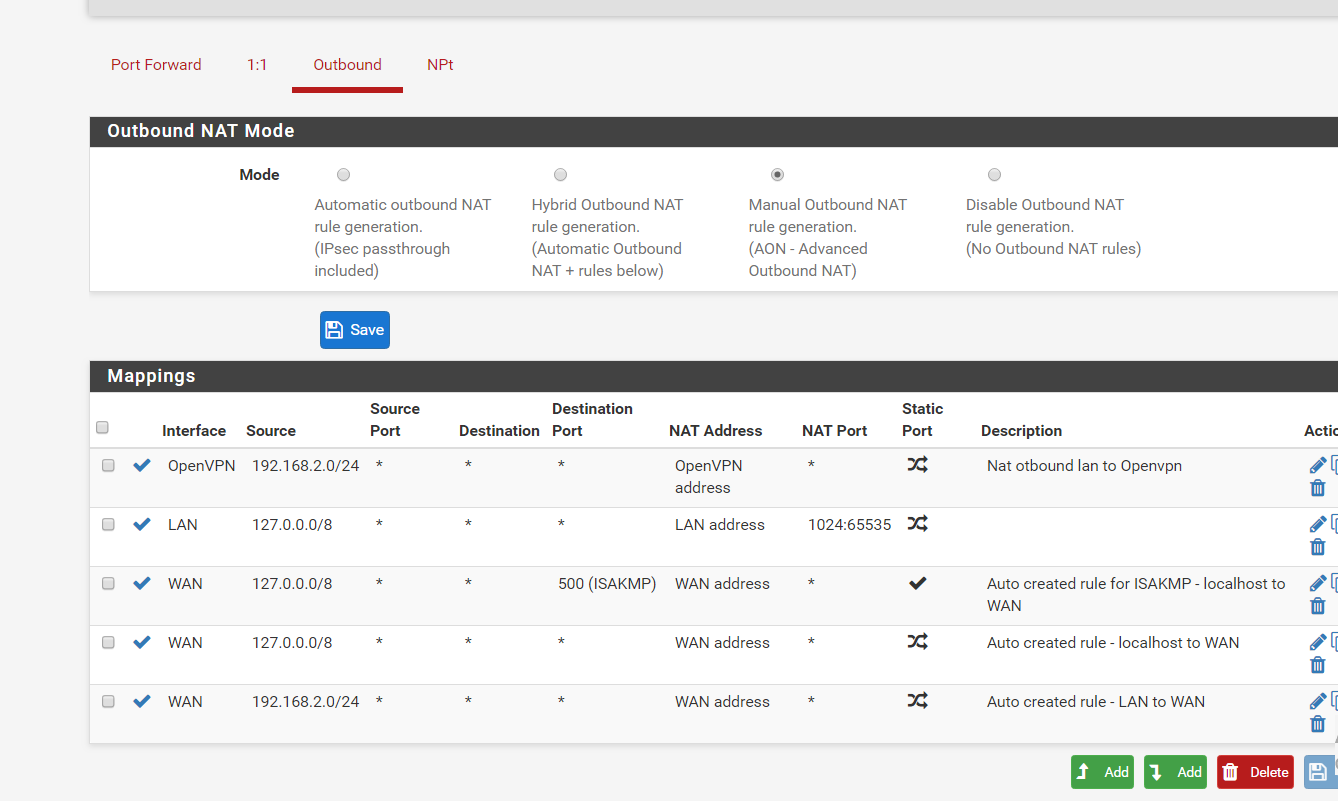Select Disable Outbound NAT mode
Screen dimensions: 1338x801
[995, 175]
